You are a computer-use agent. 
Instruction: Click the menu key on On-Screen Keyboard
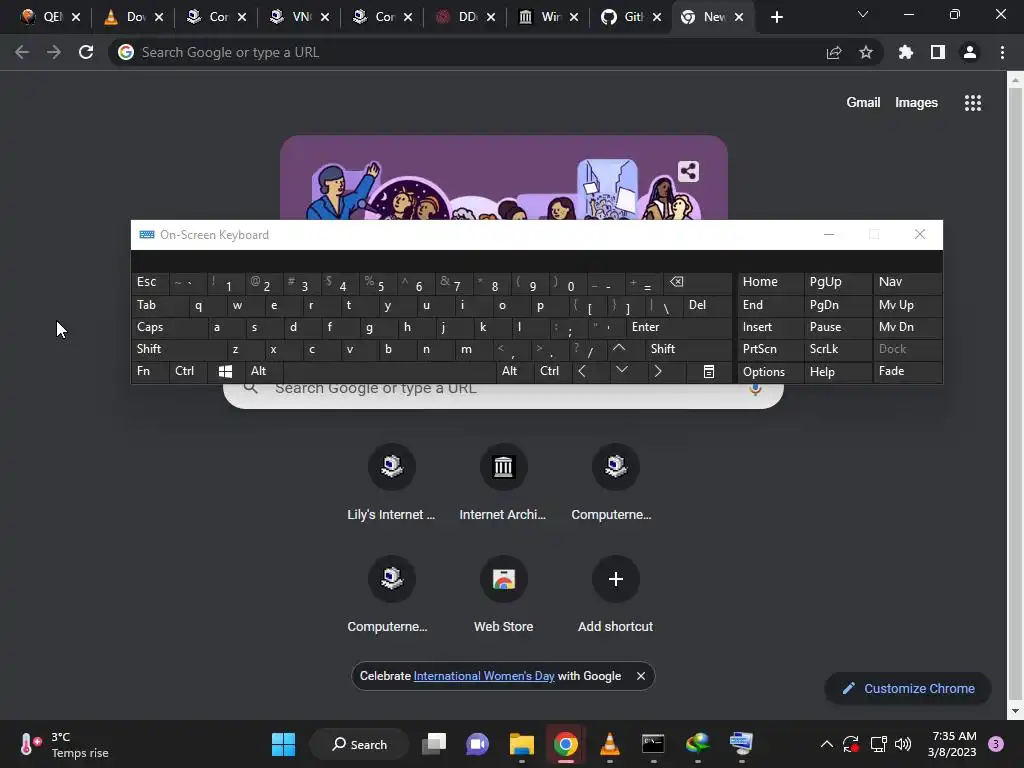(x=709, y=372)
